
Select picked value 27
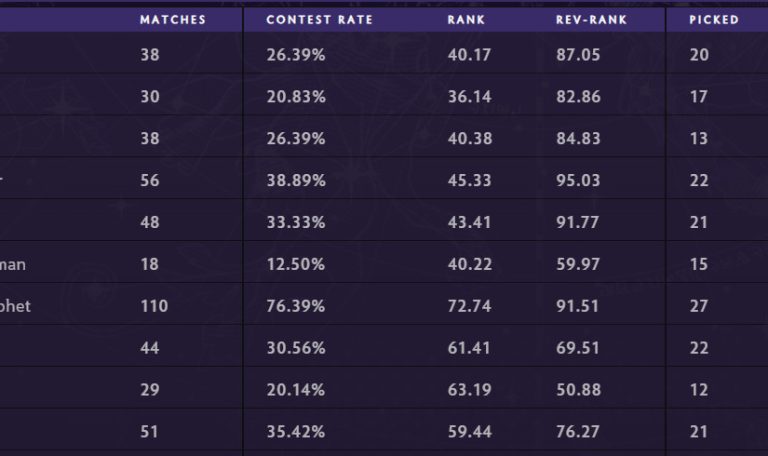pyautogui.click(x=698, y=306)
